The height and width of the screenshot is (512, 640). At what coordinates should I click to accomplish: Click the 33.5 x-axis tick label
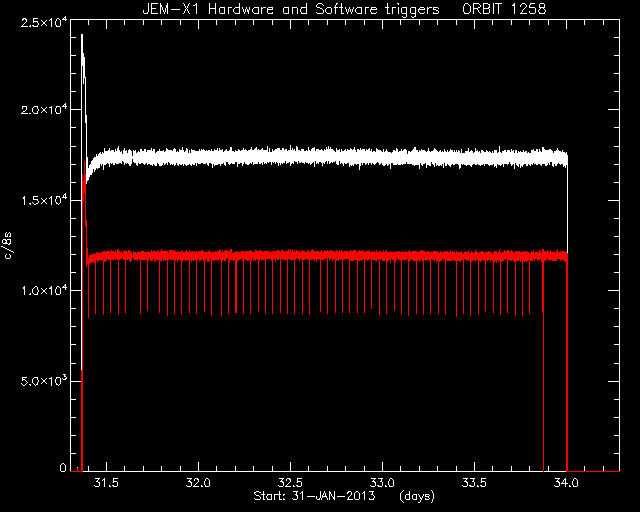click(474, 483)
